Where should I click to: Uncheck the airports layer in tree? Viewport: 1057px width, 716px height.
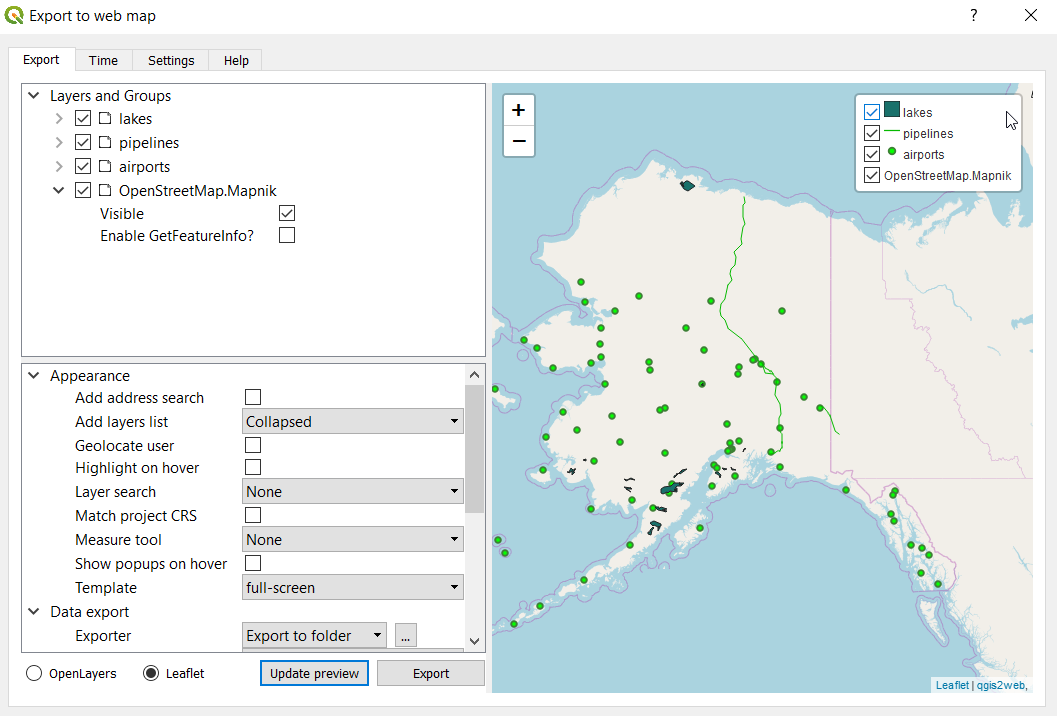coord(83,167)
